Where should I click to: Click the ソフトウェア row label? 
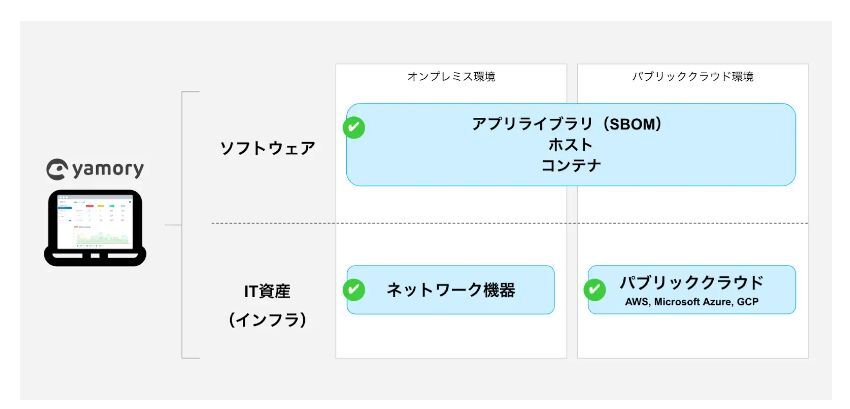point(268,148)
